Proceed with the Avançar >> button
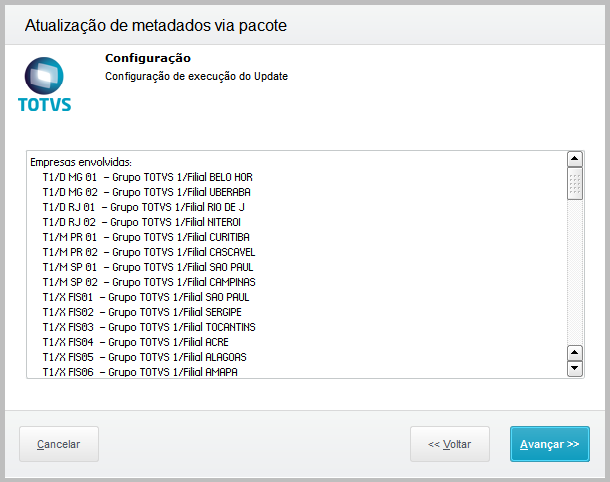The image size is (610, 482). [549, 443]
